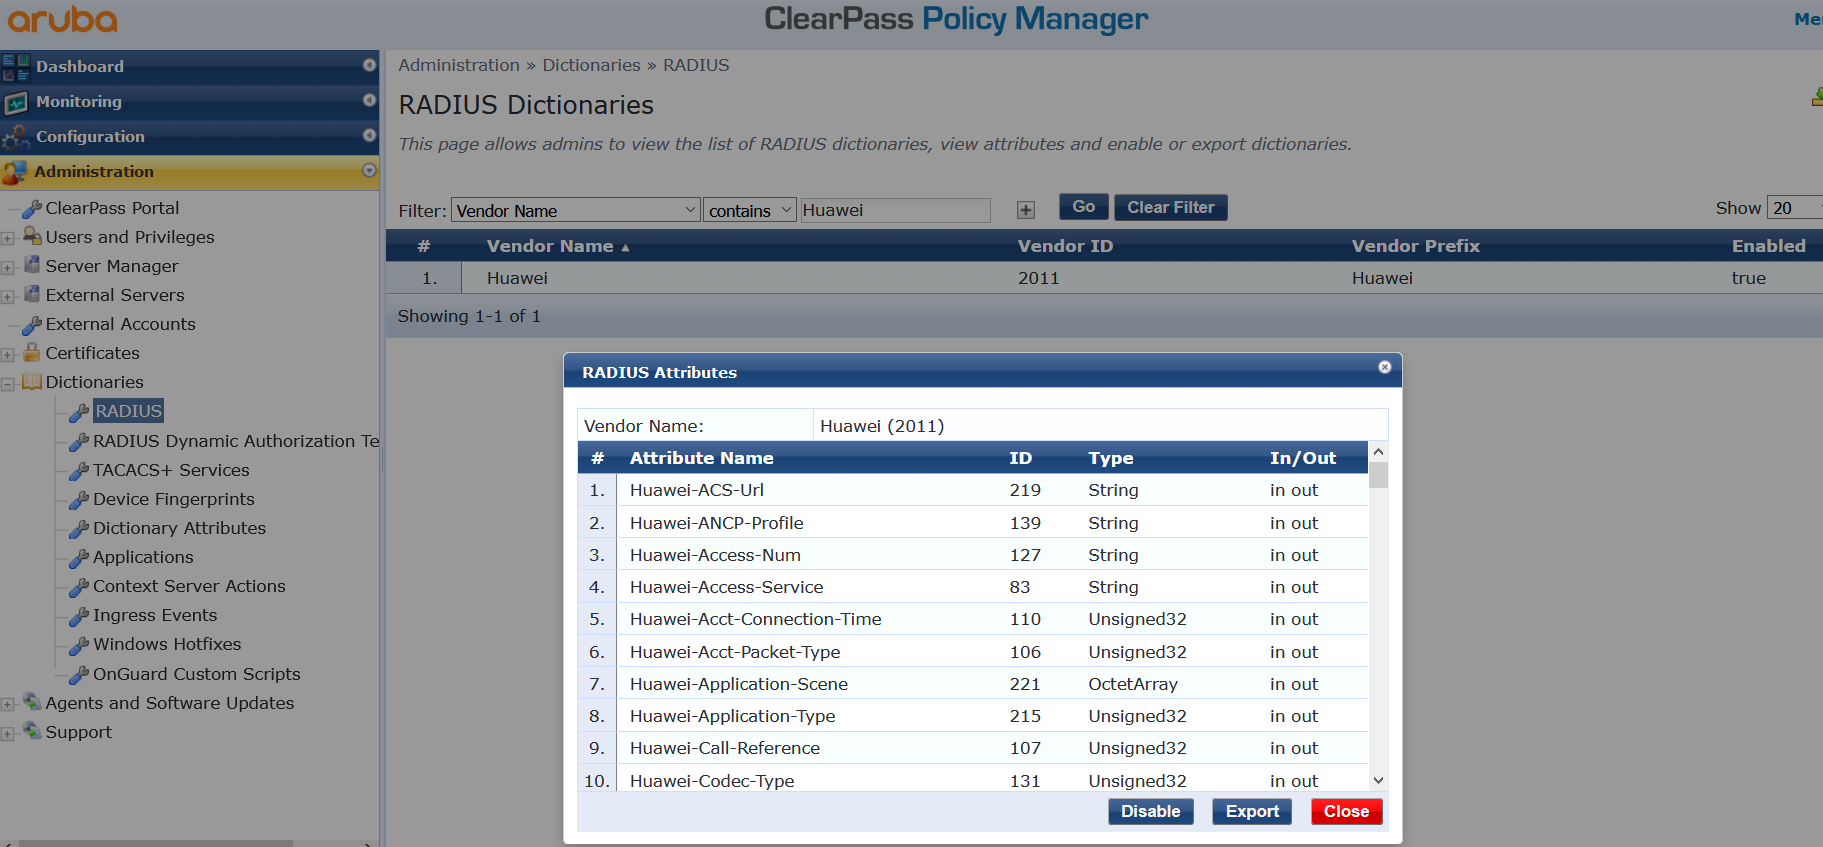Collapse the Dictionaries tree node
The height and width of the screenshot is (847, 1823).
pyautogui.click(x=8, y=383)
